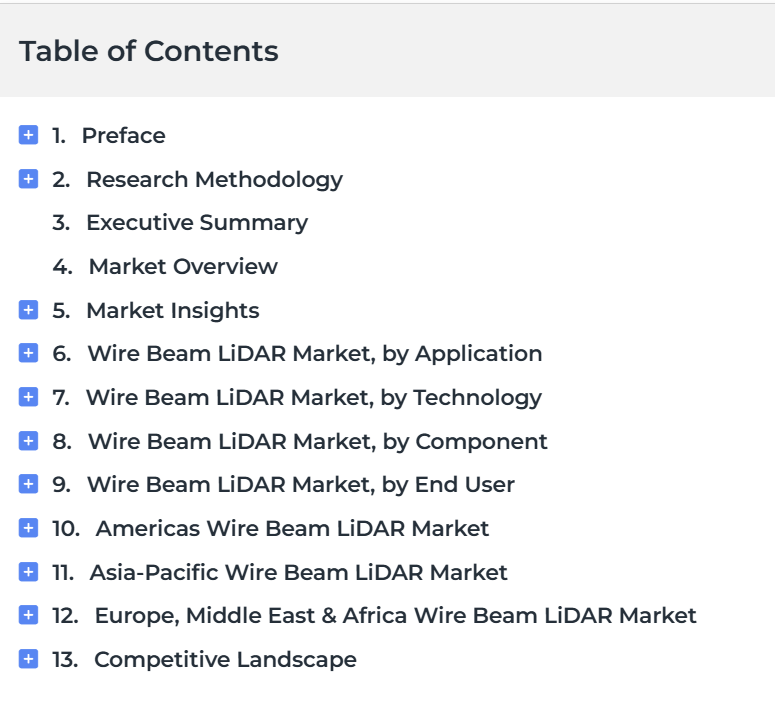Open the Executive Summary entry
This screenshot has height=703, width=775.
[197, 223]
